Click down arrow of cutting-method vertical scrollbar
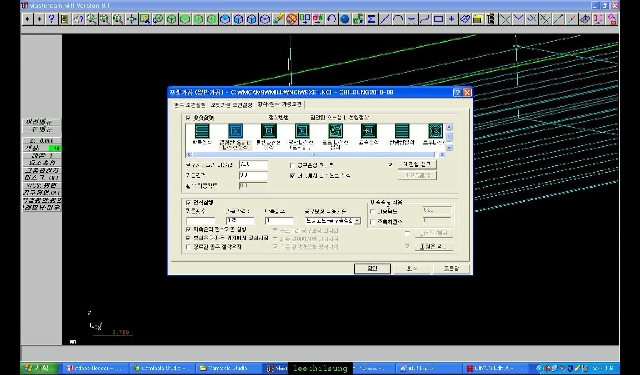The image size is (640, 375). [x=449, y=147]
